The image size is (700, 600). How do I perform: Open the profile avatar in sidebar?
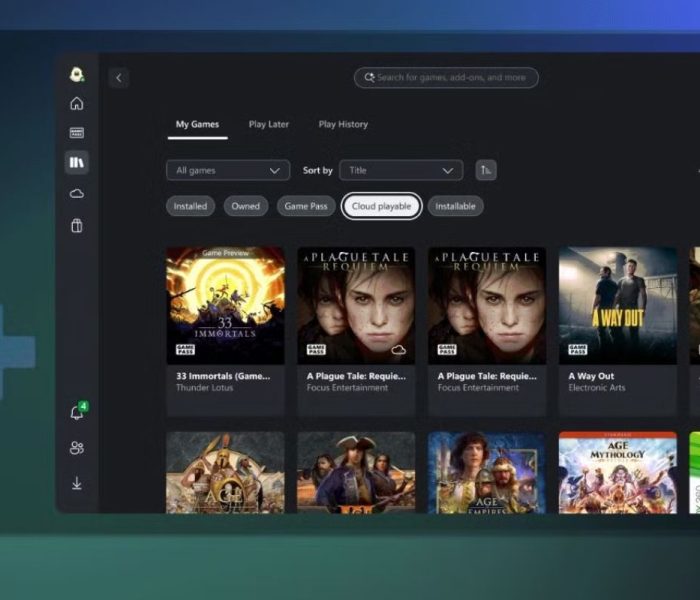[77, 74]
